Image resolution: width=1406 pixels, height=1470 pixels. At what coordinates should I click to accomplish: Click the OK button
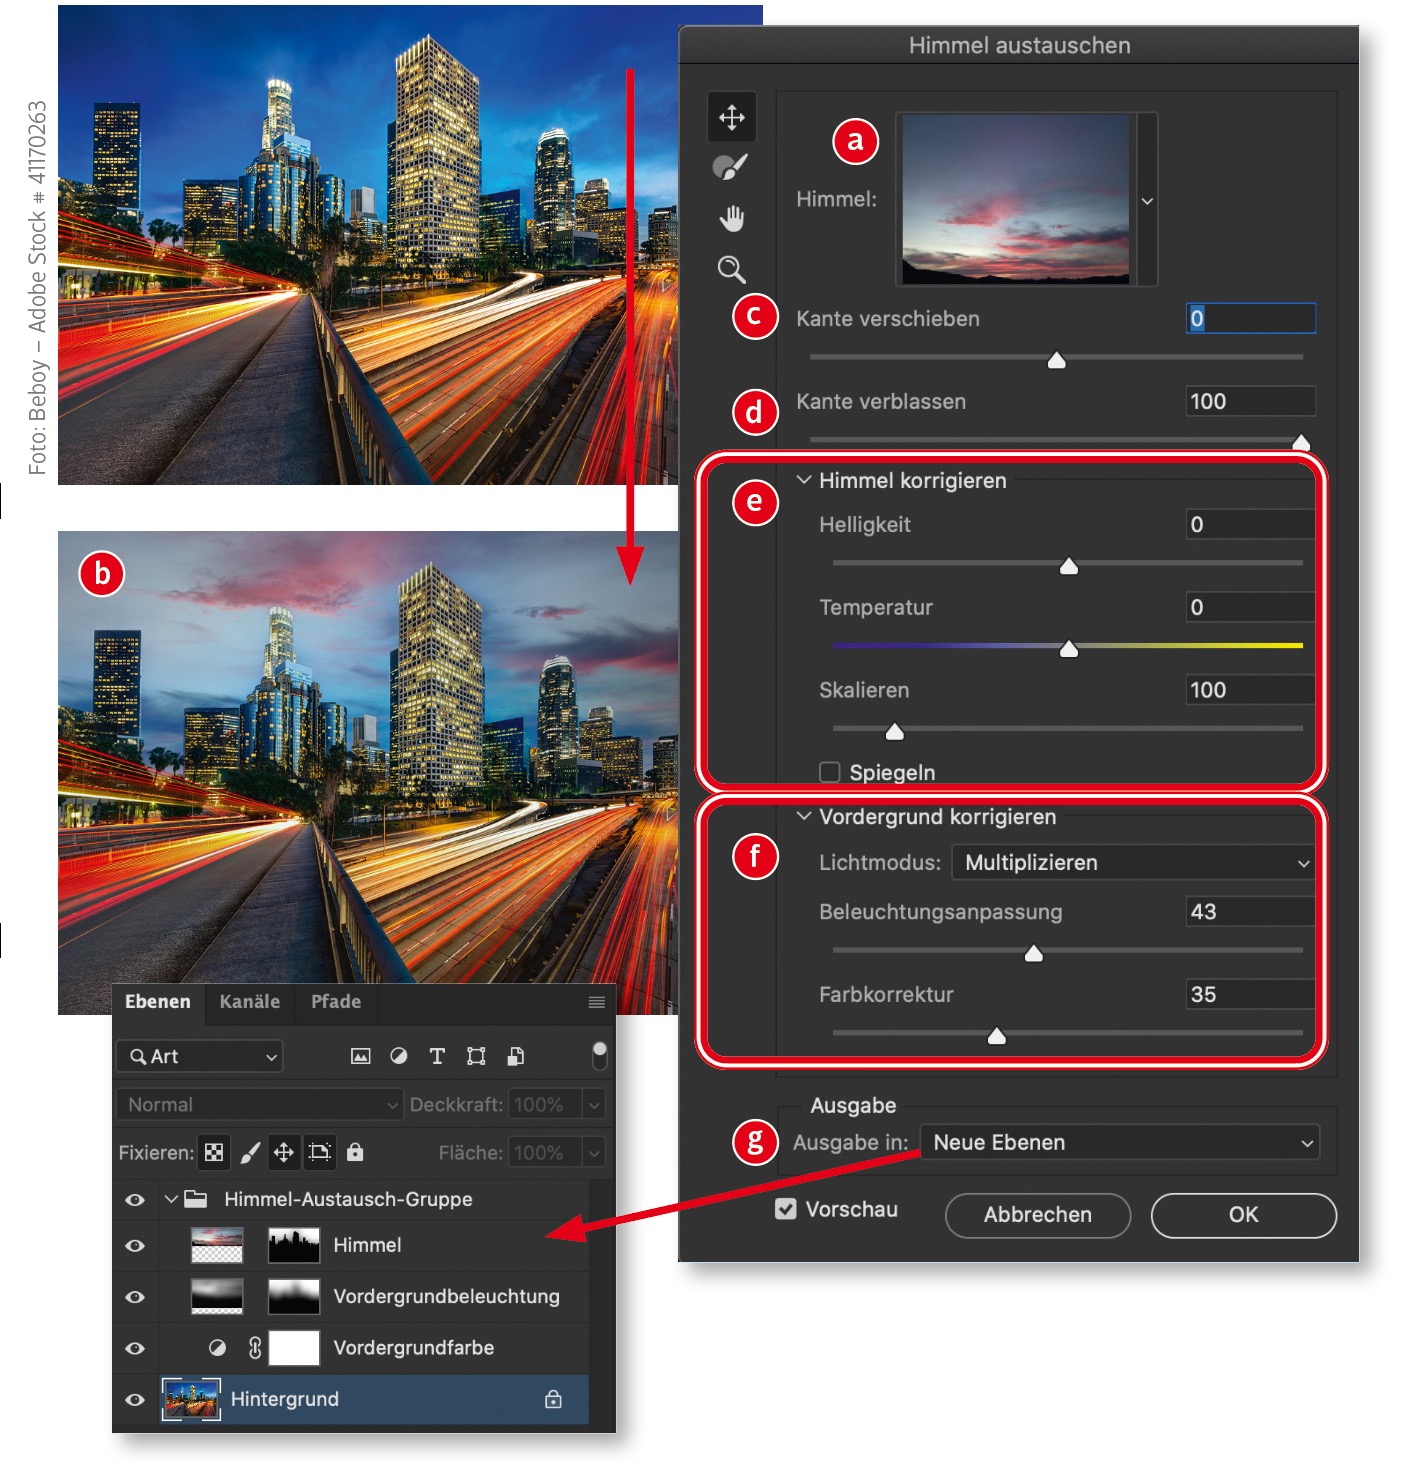coord(1243,1215)
